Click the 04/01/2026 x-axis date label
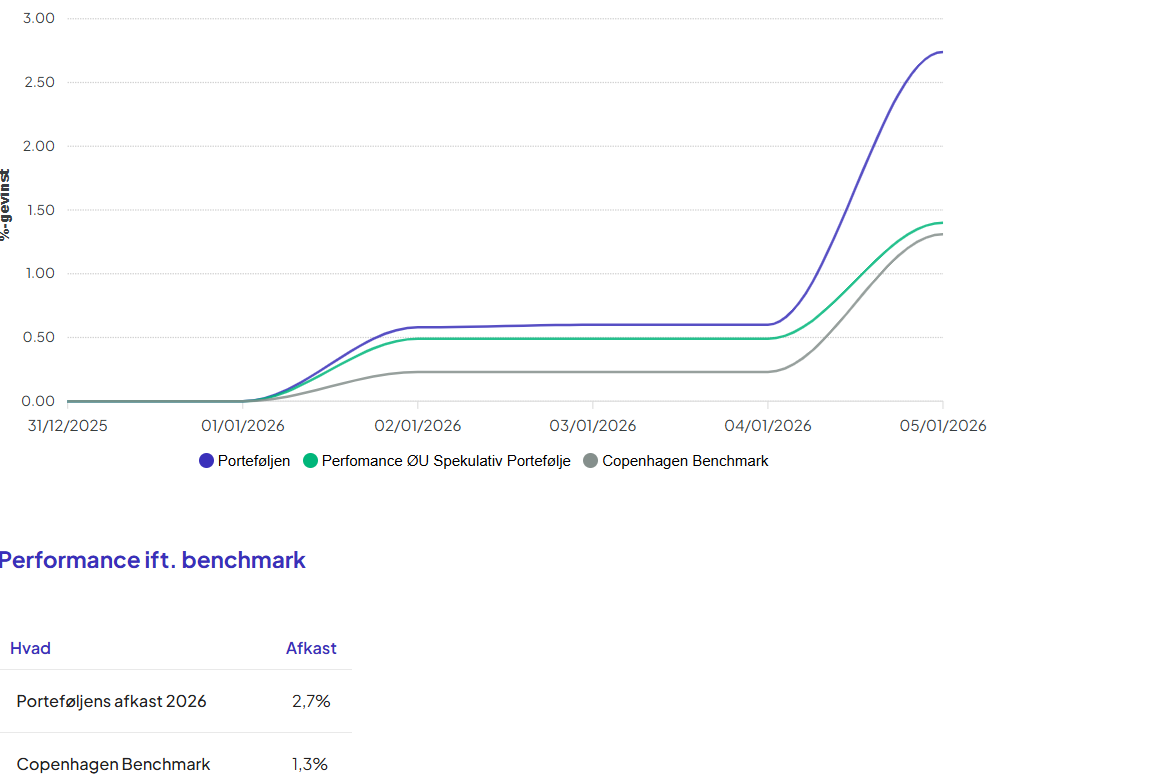The width and height of the screenshot is (1152, 777). tap(768, 425)
